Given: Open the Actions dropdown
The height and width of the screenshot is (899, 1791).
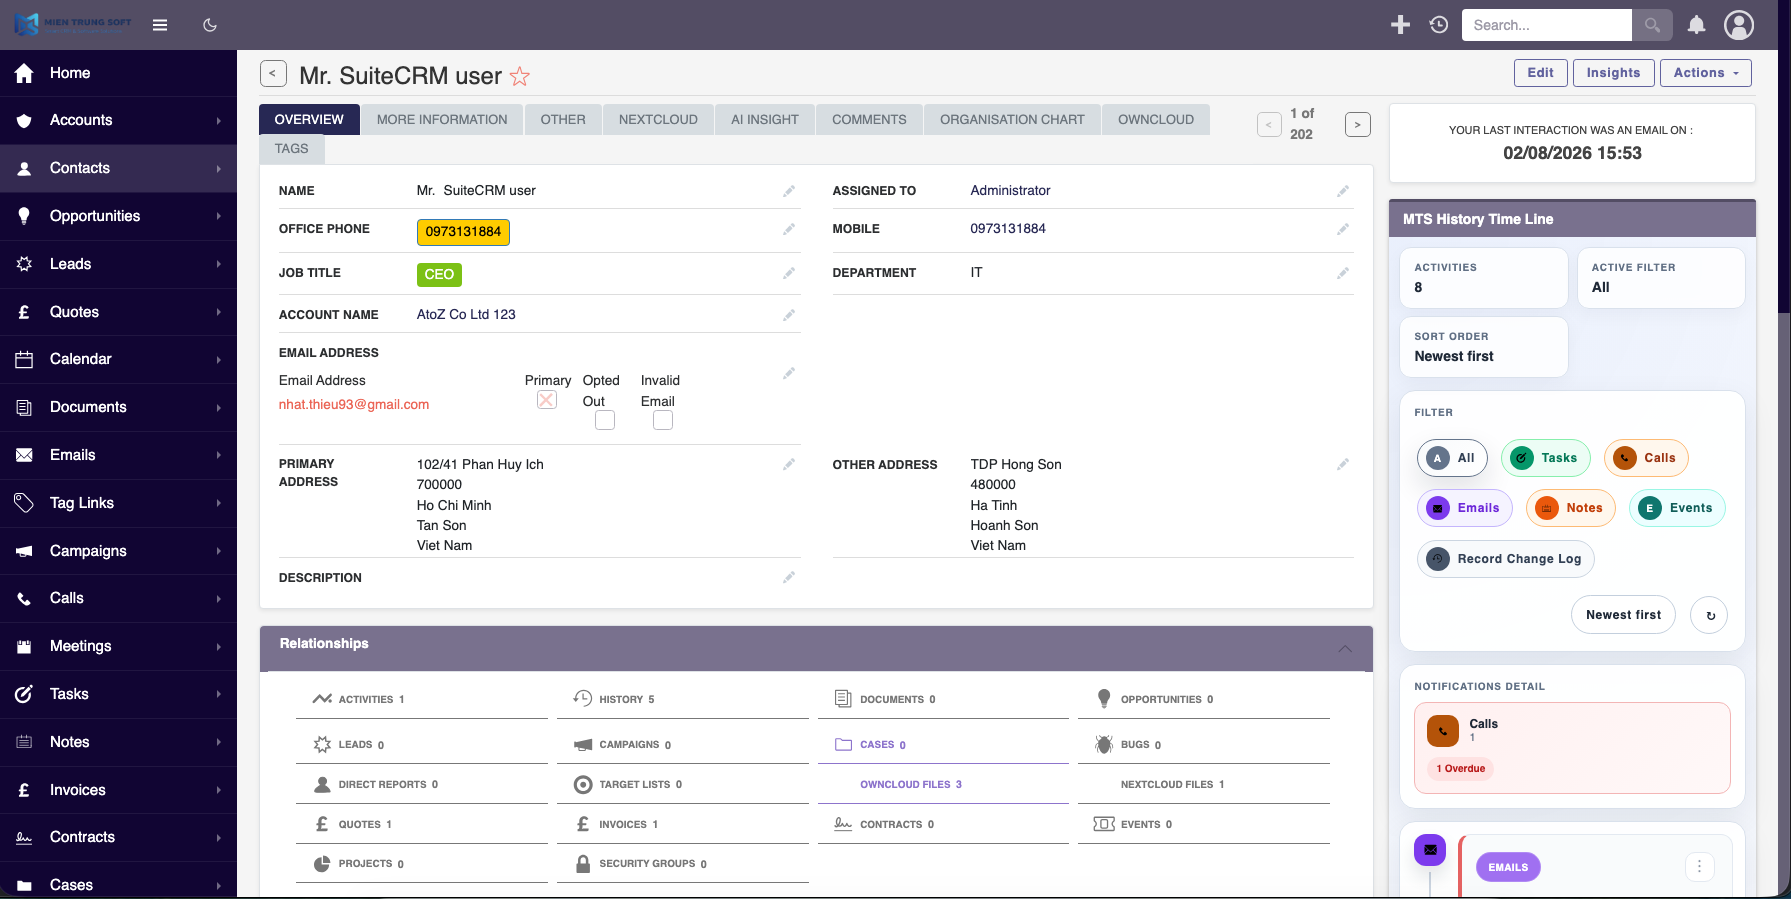Looking at the screenshot, I should point(1706,73).
